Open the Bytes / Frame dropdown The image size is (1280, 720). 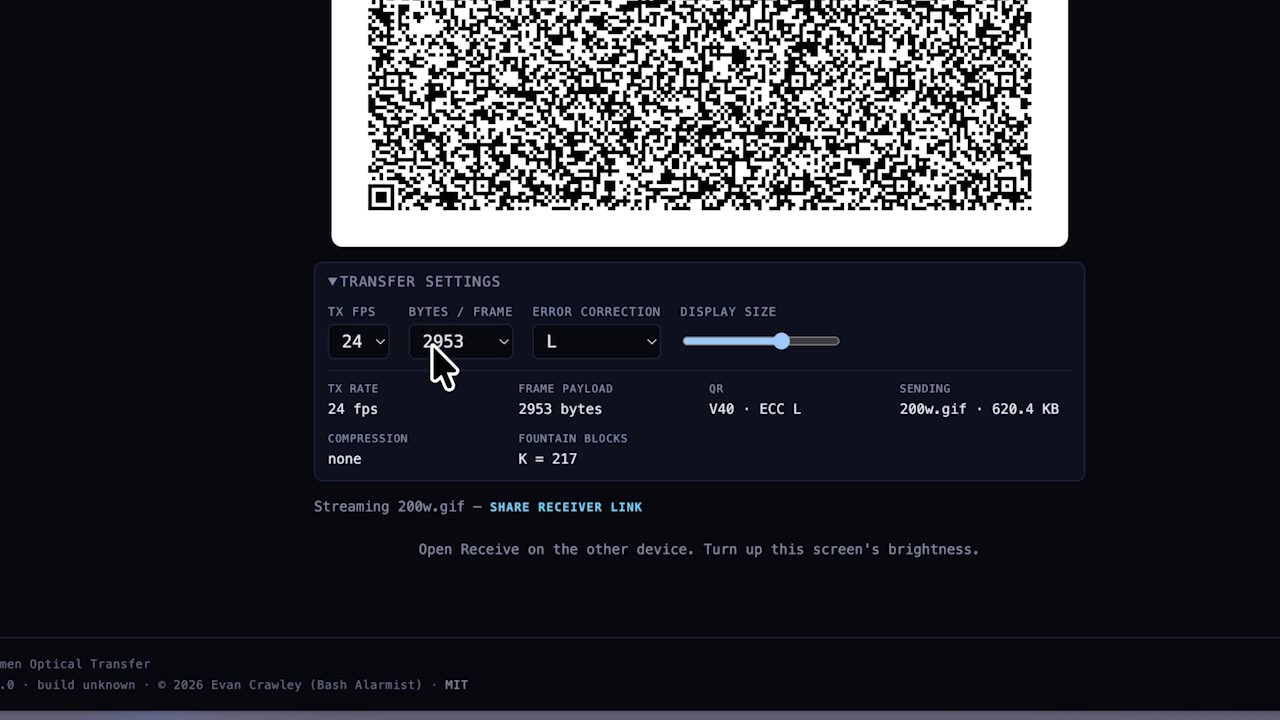[x=461, y=342]
